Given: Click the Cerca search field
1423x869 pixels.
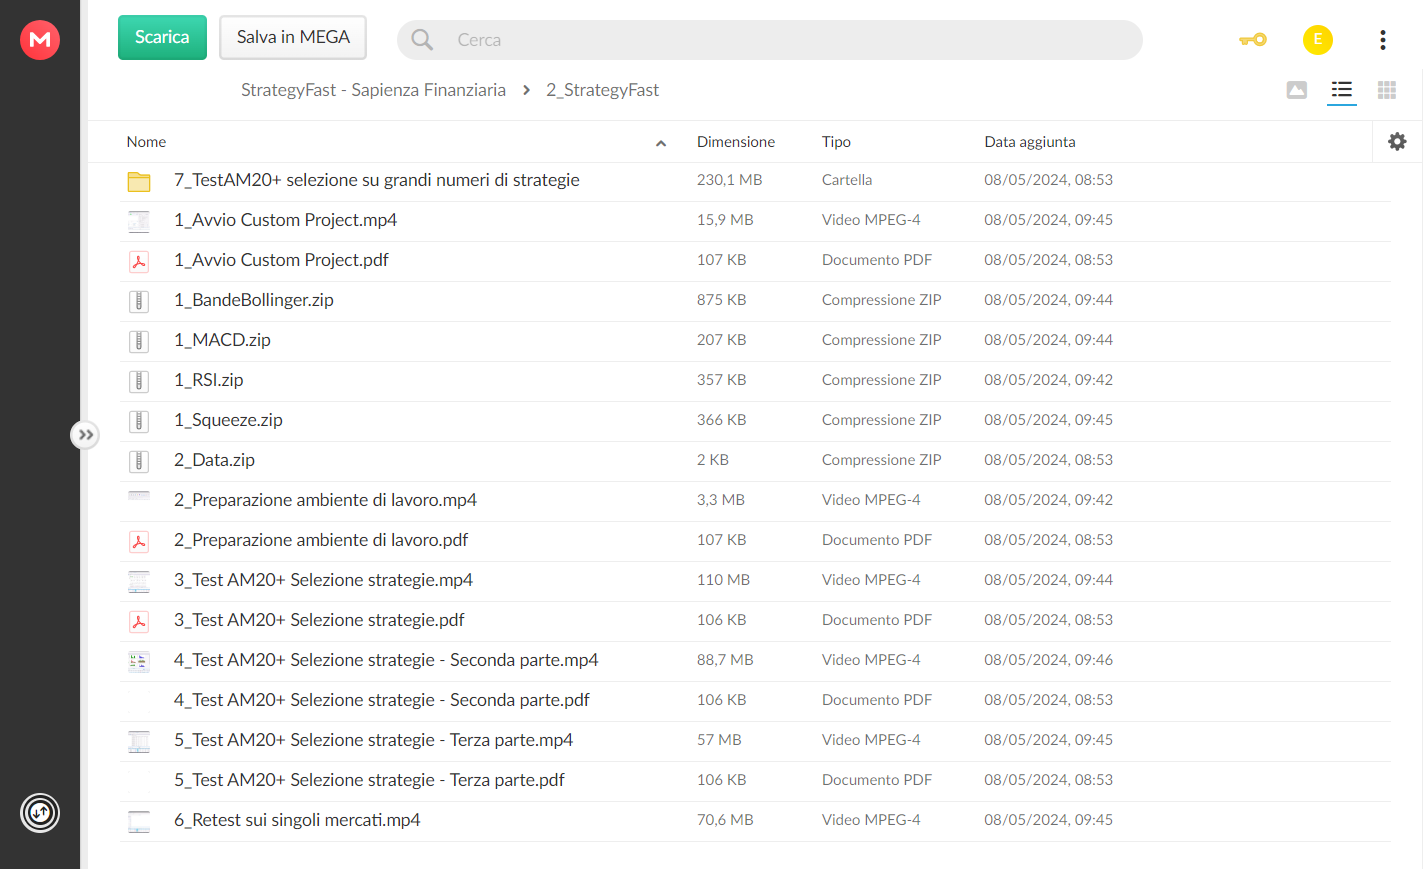Looking at the screenshot, I should [770, 40].
